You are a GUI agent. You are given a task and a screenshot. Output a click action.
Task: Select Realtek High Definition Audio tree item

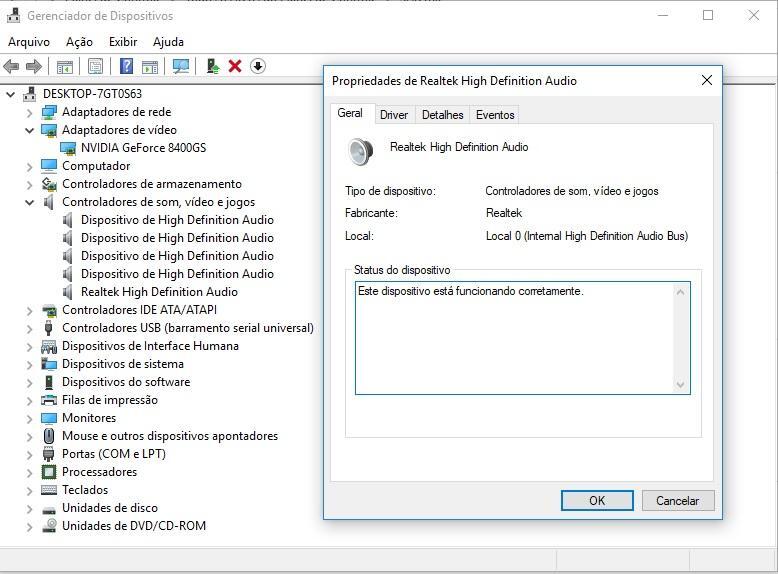pyautogui.click(x=159, y=292)
